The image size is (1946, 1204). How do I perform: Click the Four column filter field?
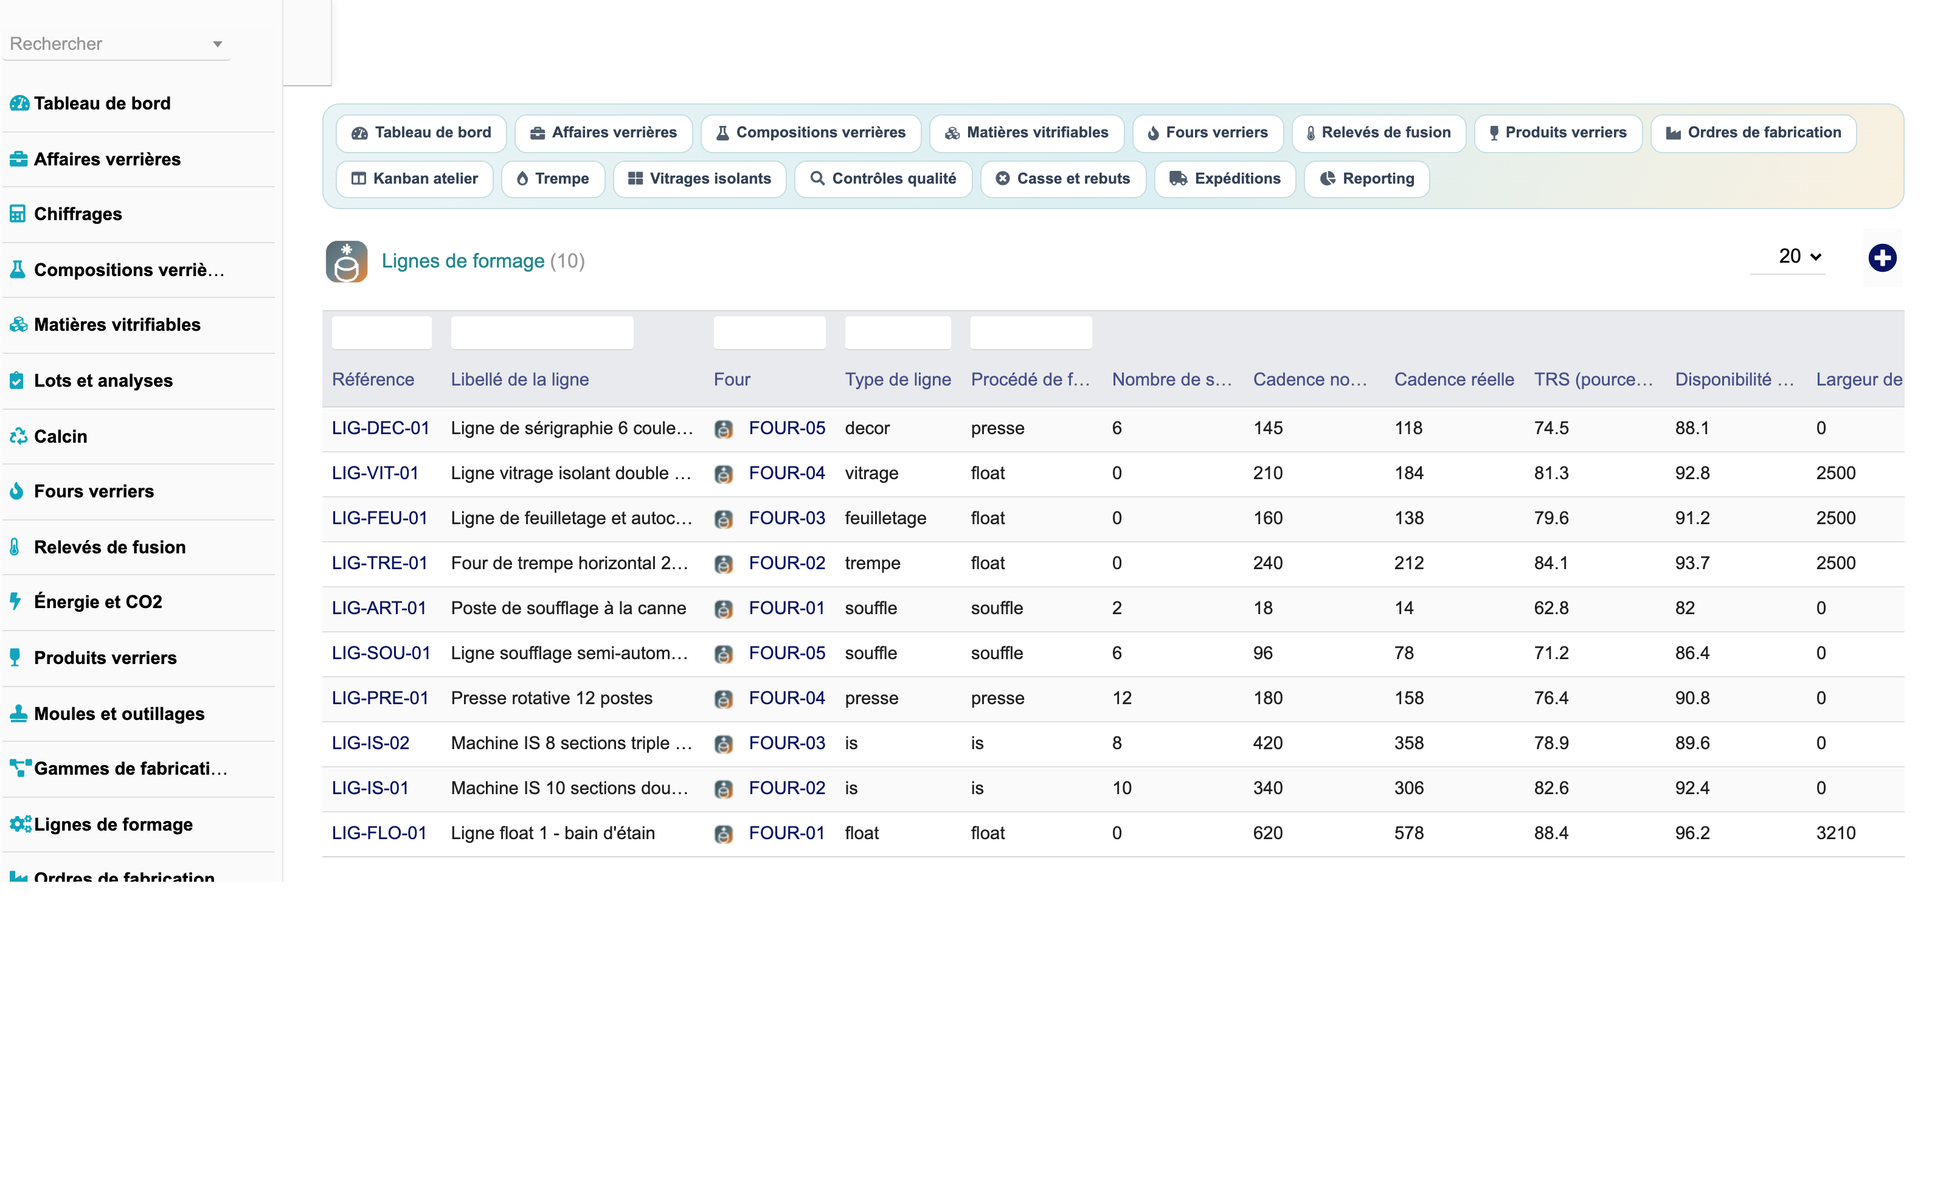[770, 332]
